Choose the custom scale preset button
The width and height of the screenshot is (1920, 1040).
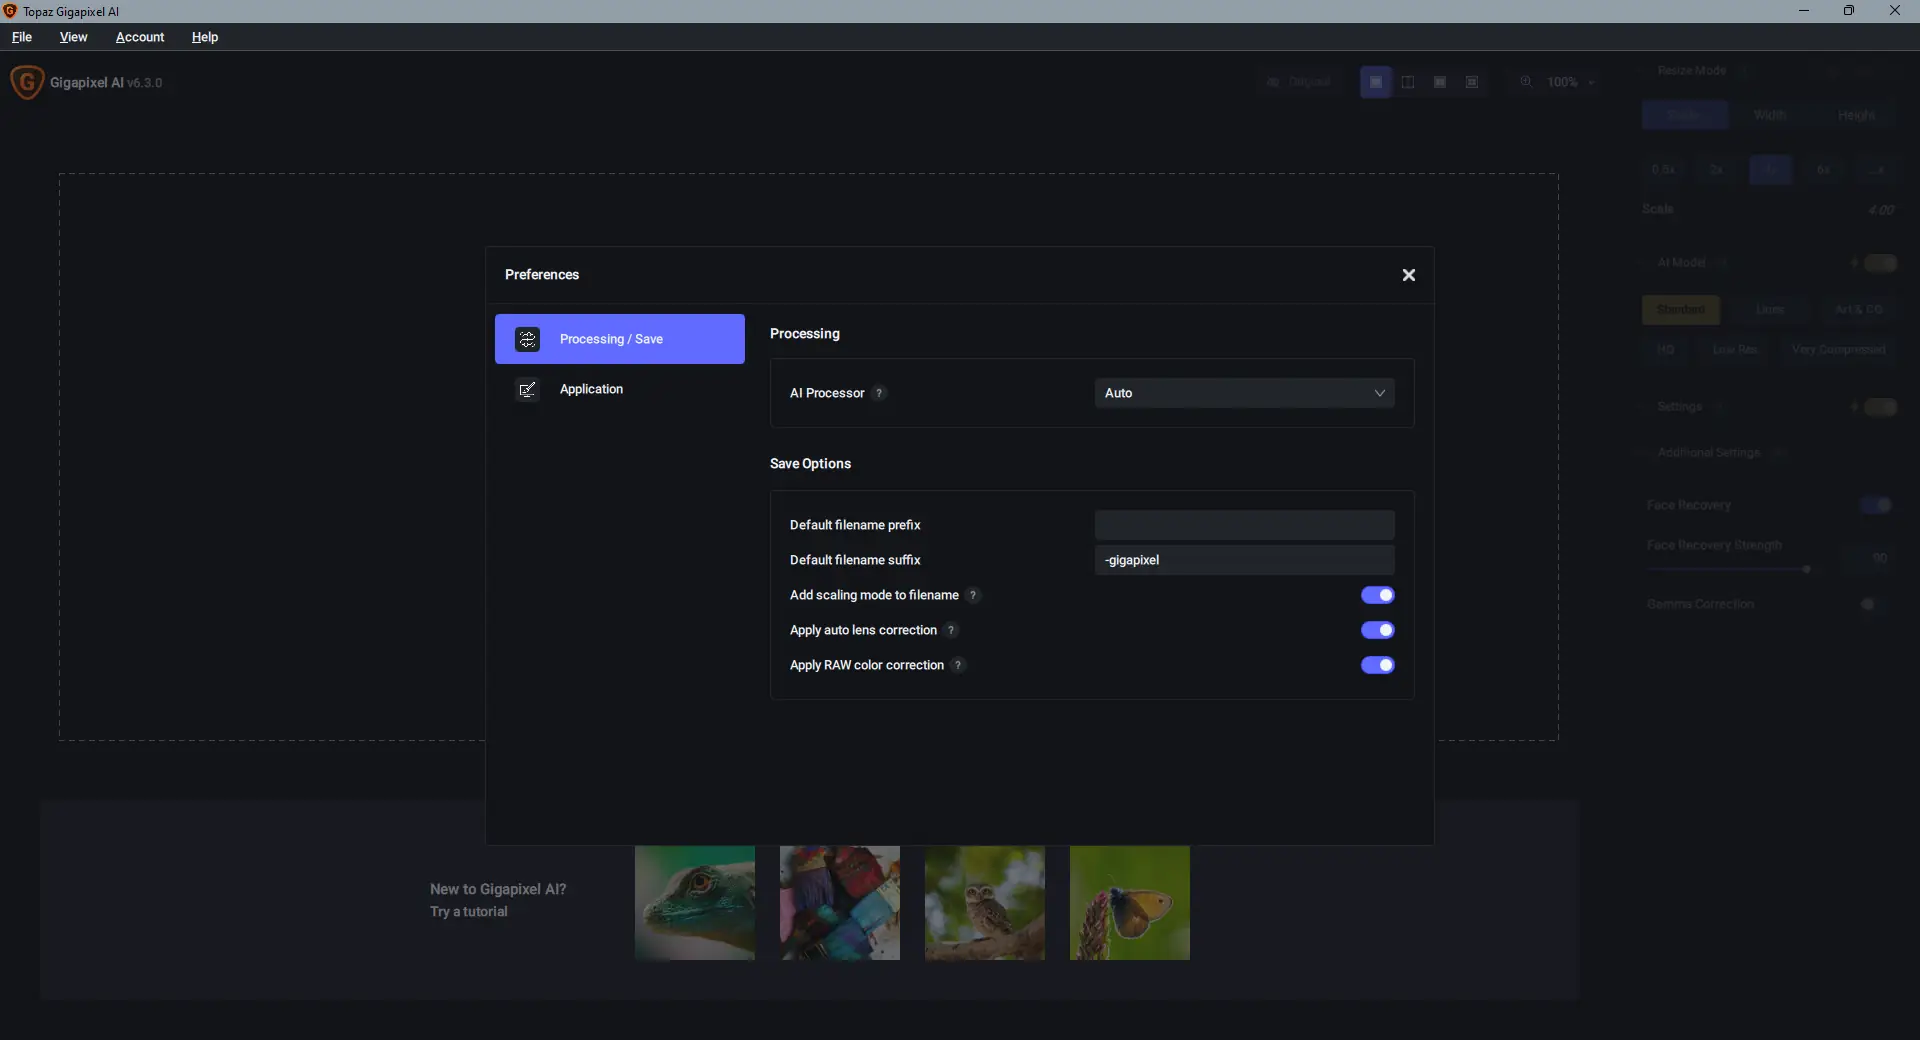[x=1877, y=170]
